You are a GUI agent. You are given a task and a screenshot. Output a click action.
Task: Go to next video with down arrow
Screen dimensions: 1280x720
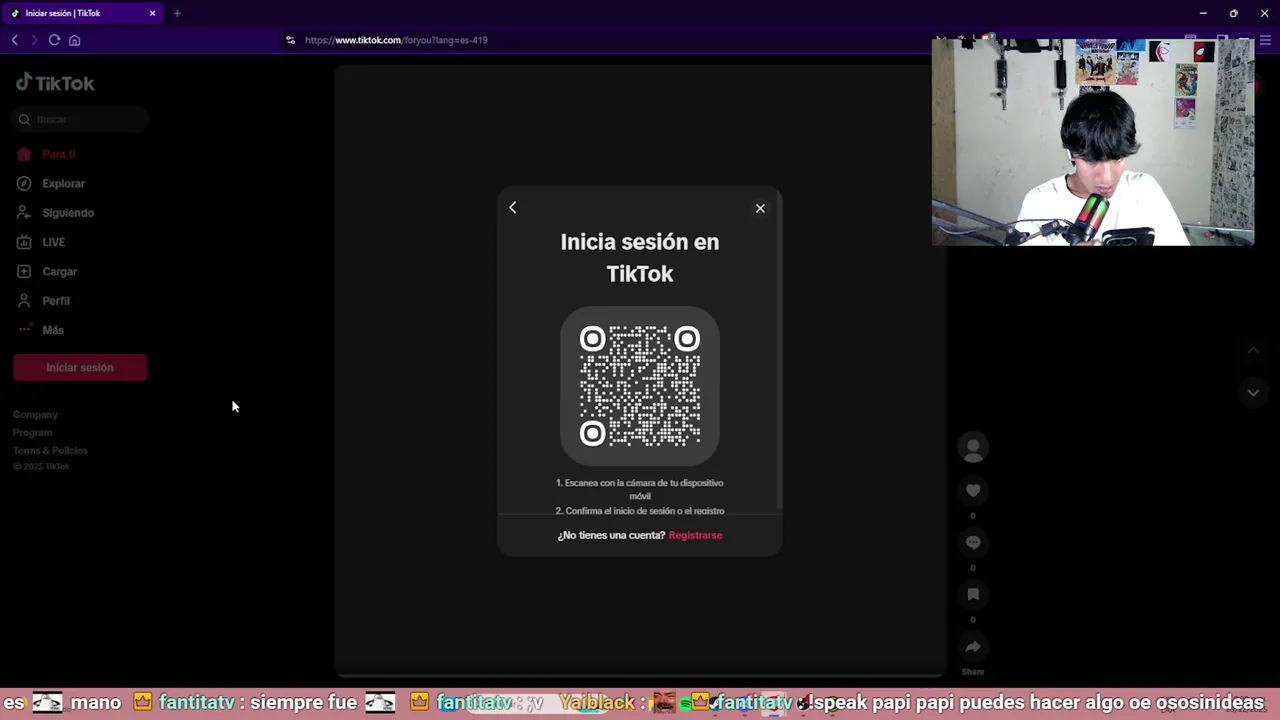tap(1253, 393)
